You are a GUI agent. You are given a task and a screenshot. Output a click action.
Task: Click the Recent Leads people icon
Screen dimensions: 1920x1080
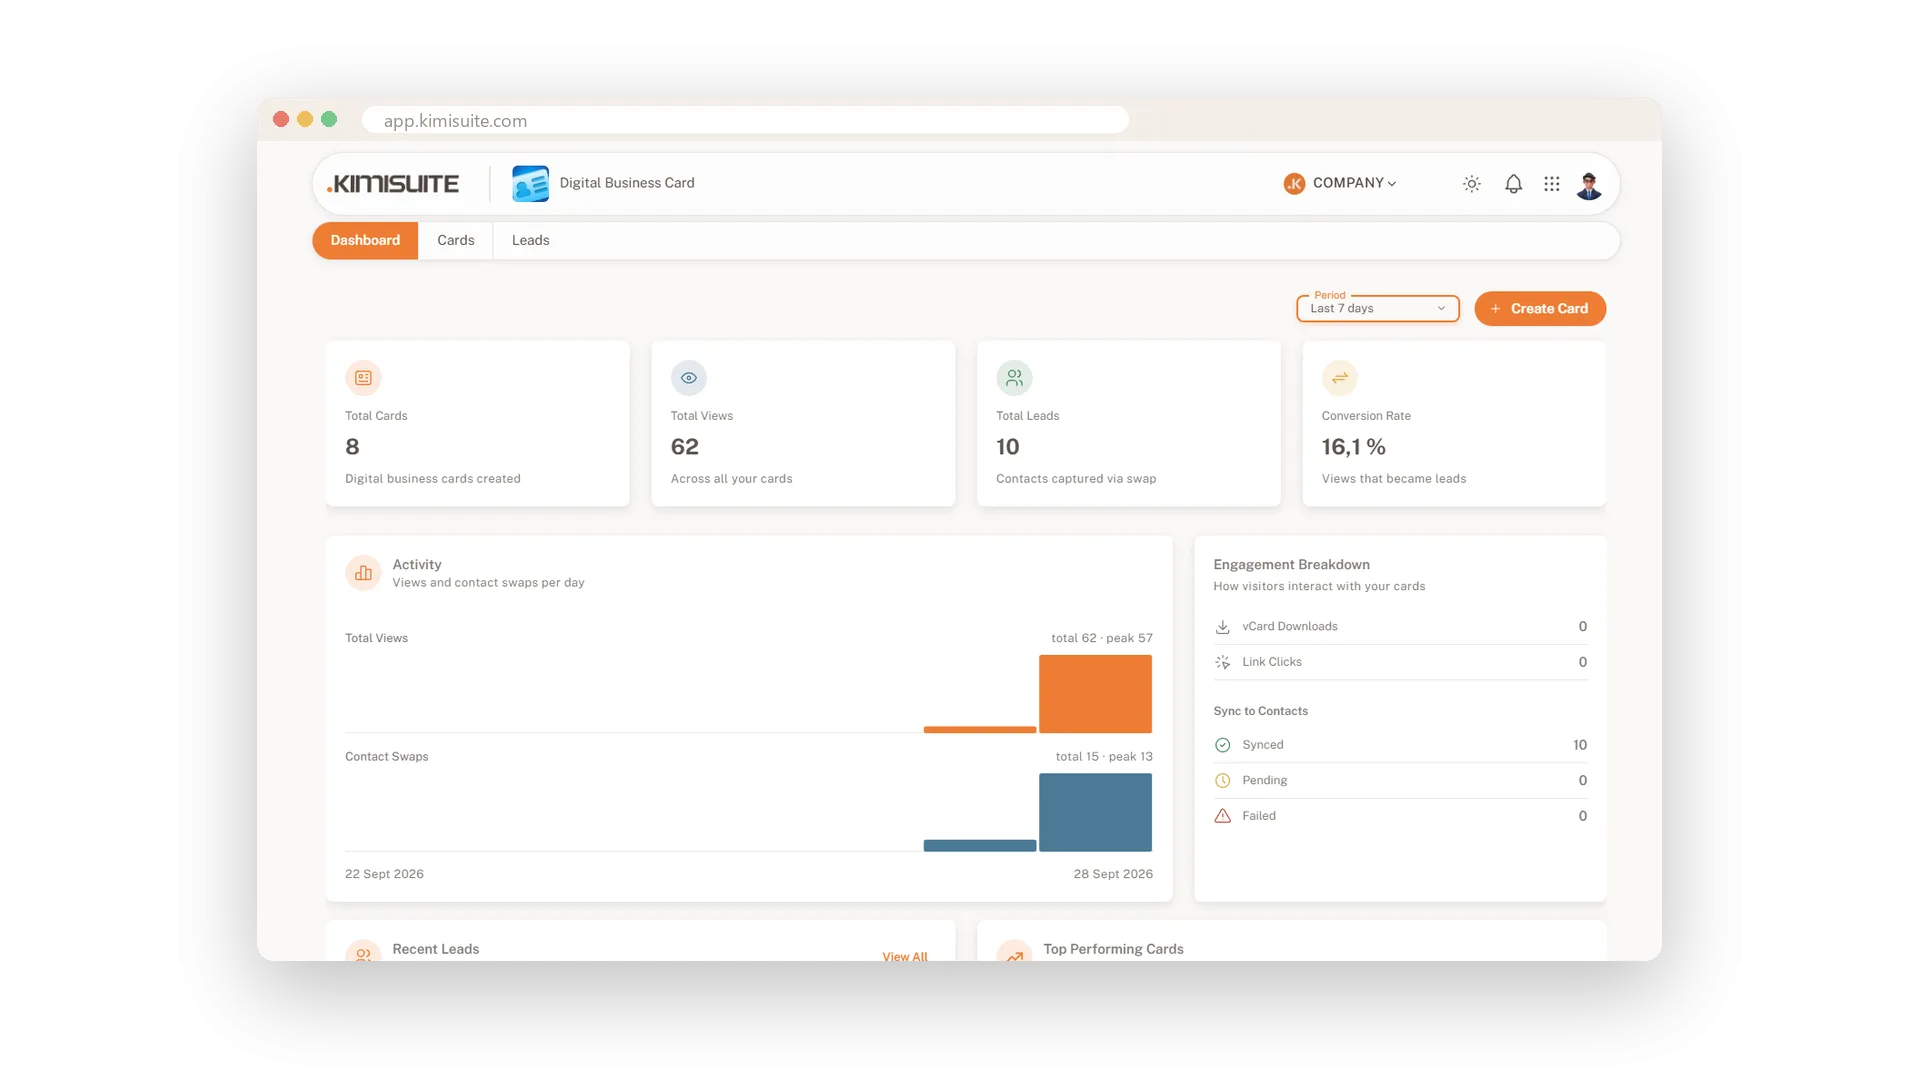363,952
